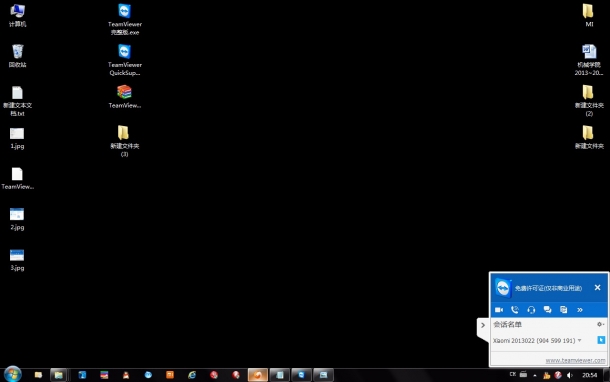Select the 回收站 Recycle Bin icon
Viewport: 610px width, 382px height.
coord(18,56)
